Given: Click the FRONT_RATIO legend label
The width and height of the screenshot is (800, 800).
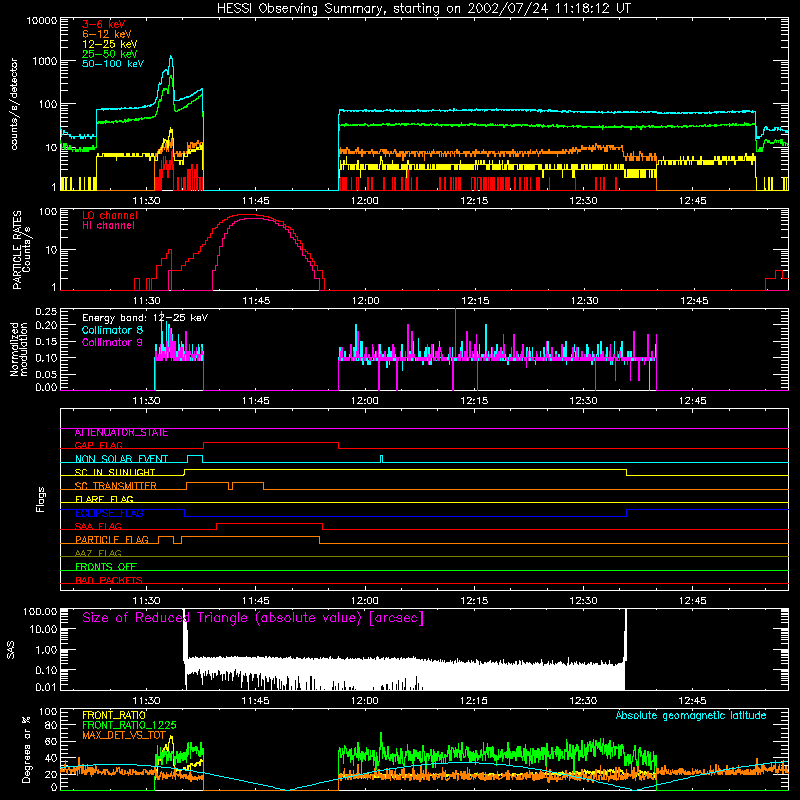Looking at the screenshot, I should click(114, 715).
